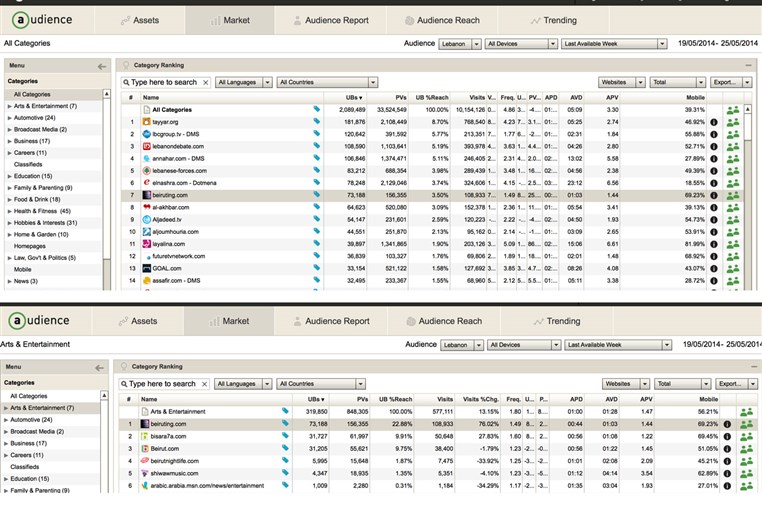The image size is (762, 508).
Task: Open the info icon for assafir.com - DMS
Action: click(714, 280)
